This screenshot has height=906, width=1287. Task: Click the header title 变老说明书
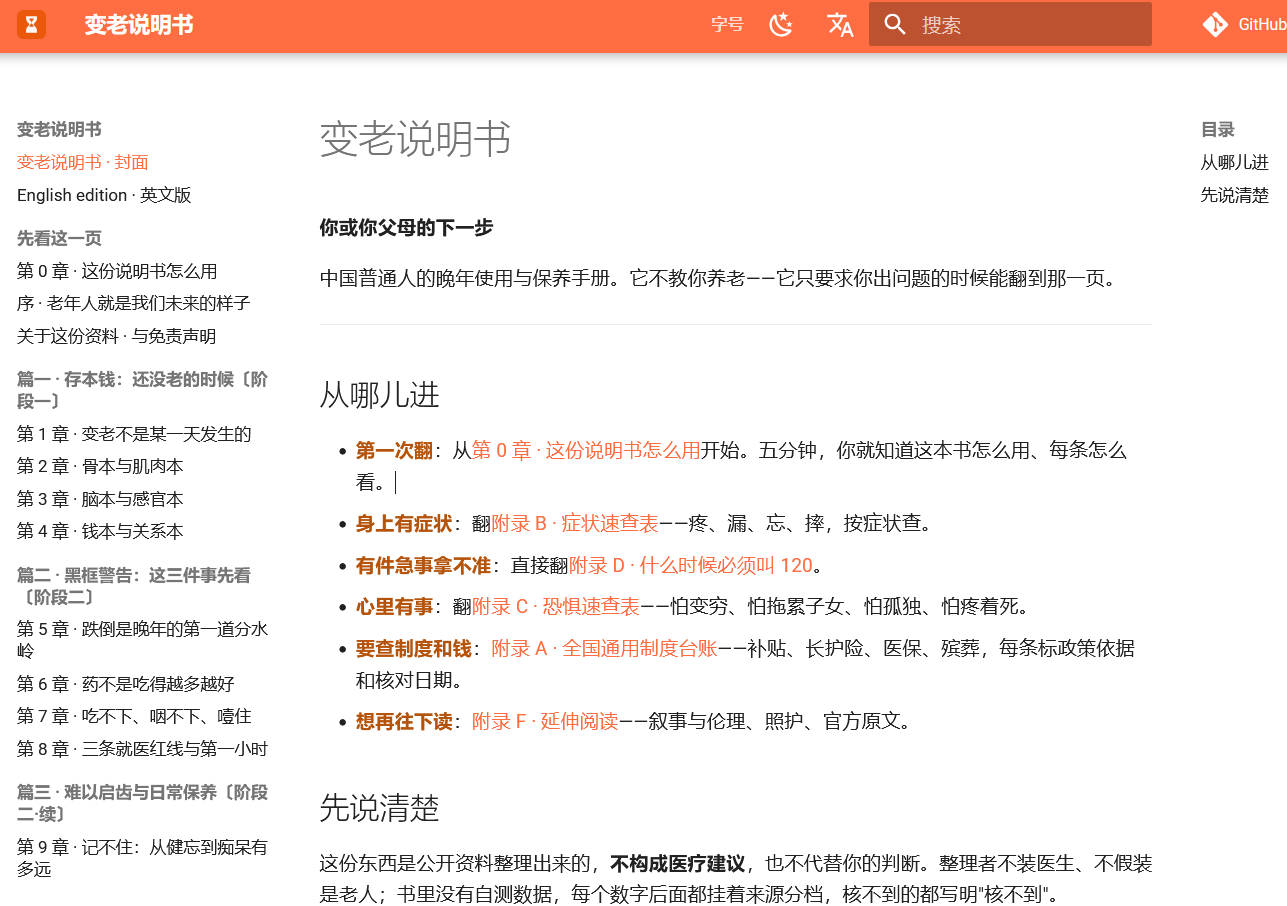(139, 25)
